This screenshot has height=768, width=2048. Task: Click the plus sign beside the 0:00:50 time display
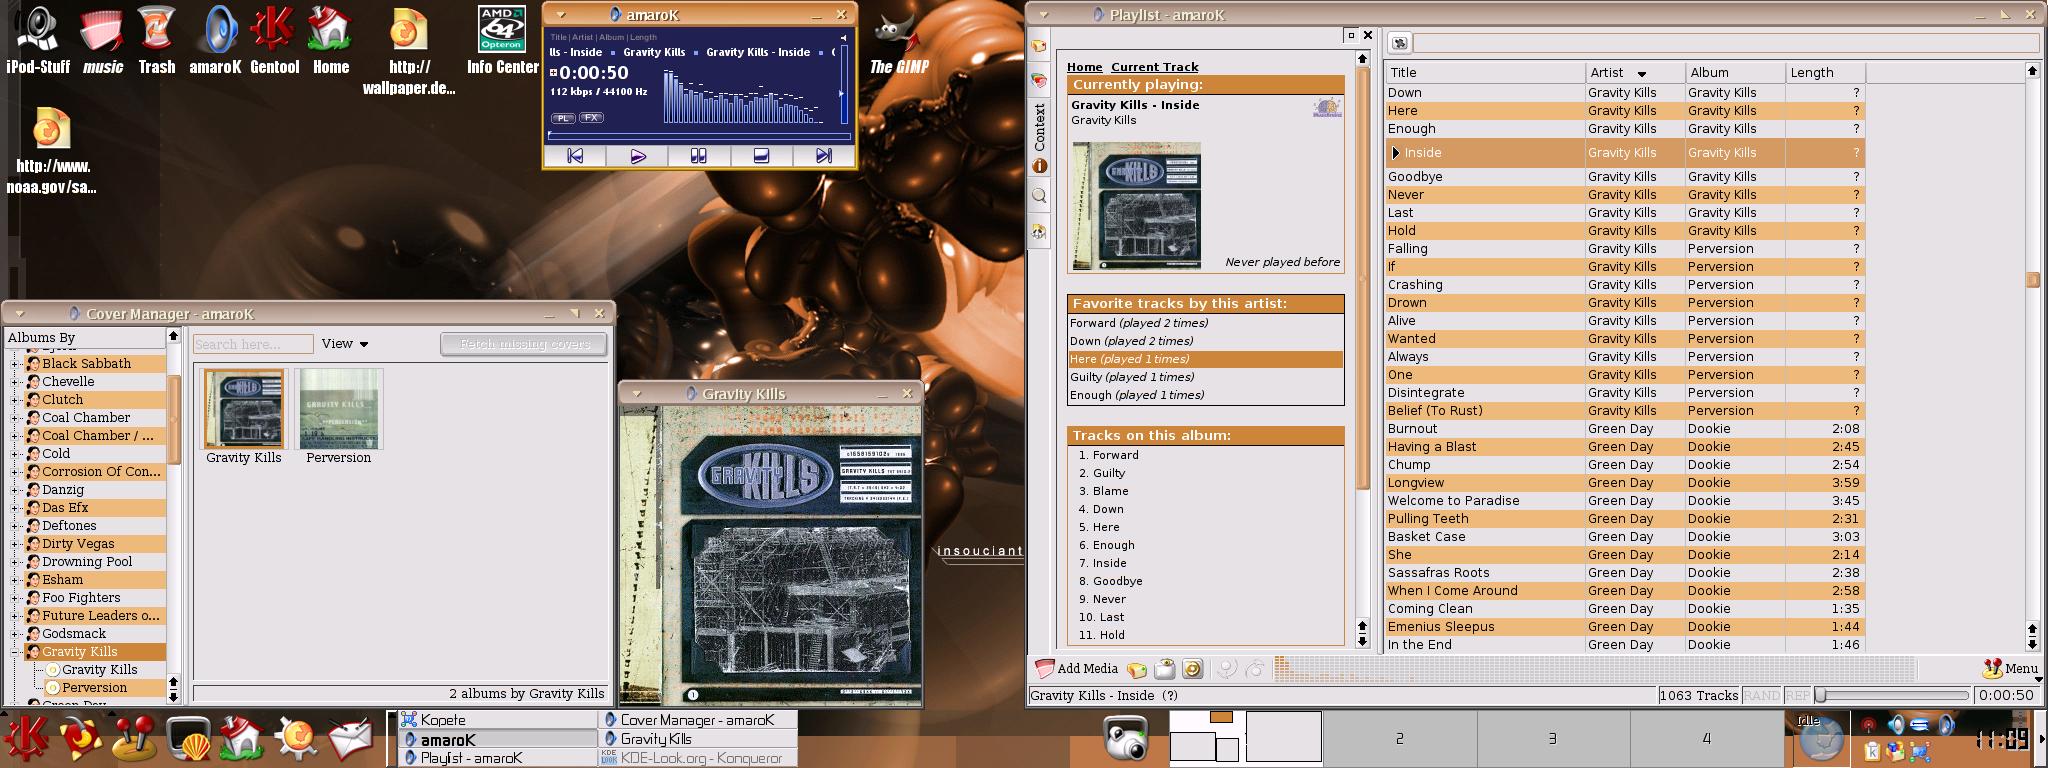click(553, 72)
